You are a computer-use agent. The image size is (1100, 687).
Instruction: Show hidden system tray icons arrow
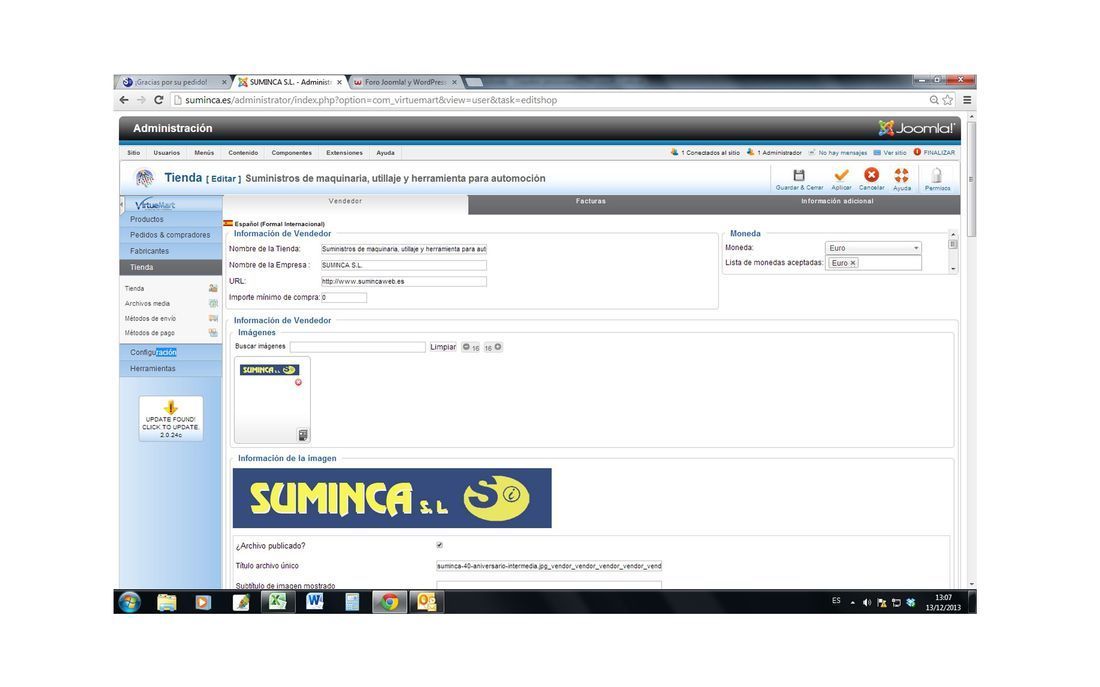coord(852,603)
